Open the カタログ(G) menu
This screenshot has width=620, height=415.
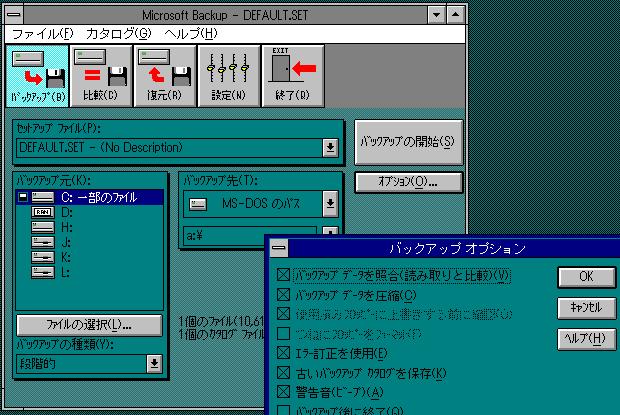pos(119,34)
